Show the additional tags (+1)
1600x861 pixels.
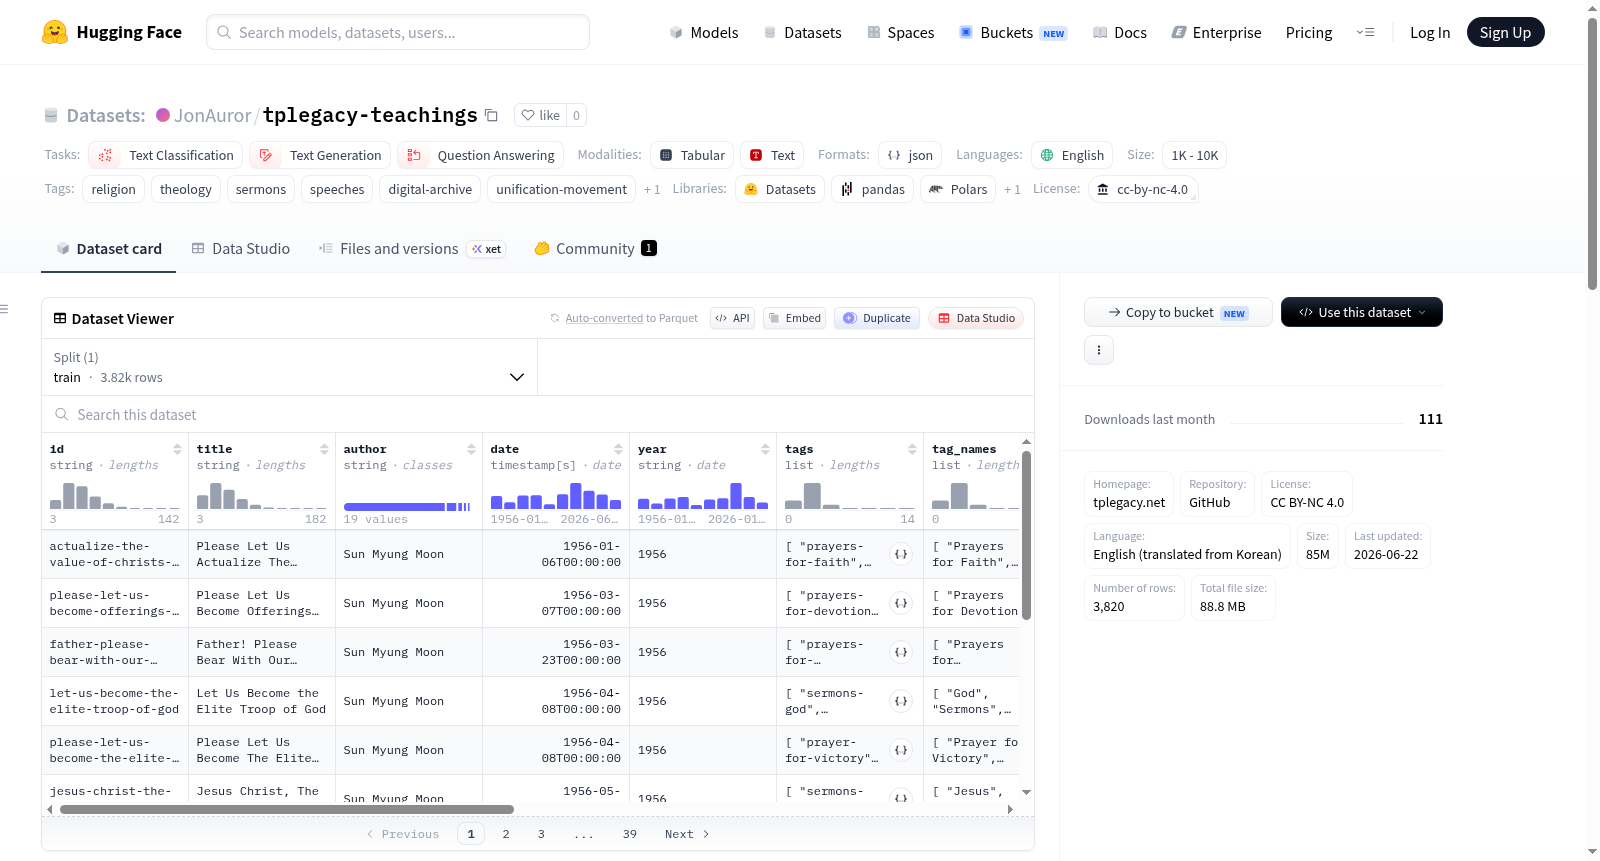point(652,189)
